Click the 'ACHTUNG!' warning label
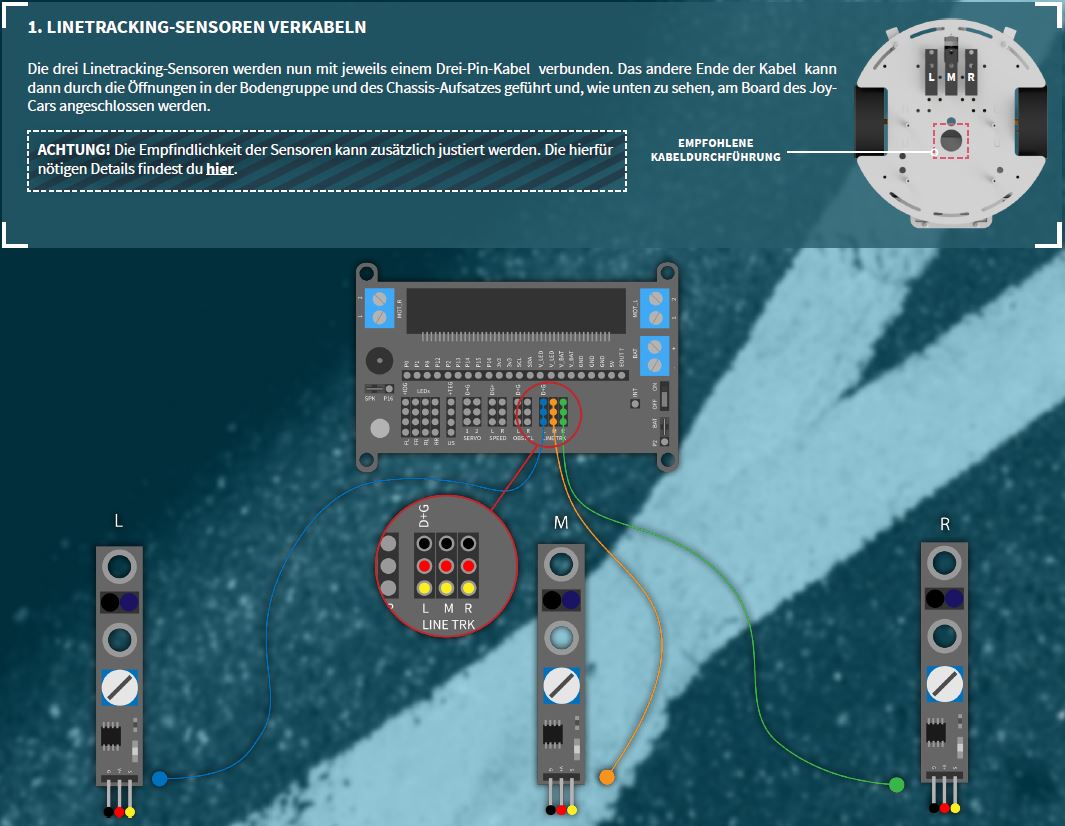 click(73, 149)
